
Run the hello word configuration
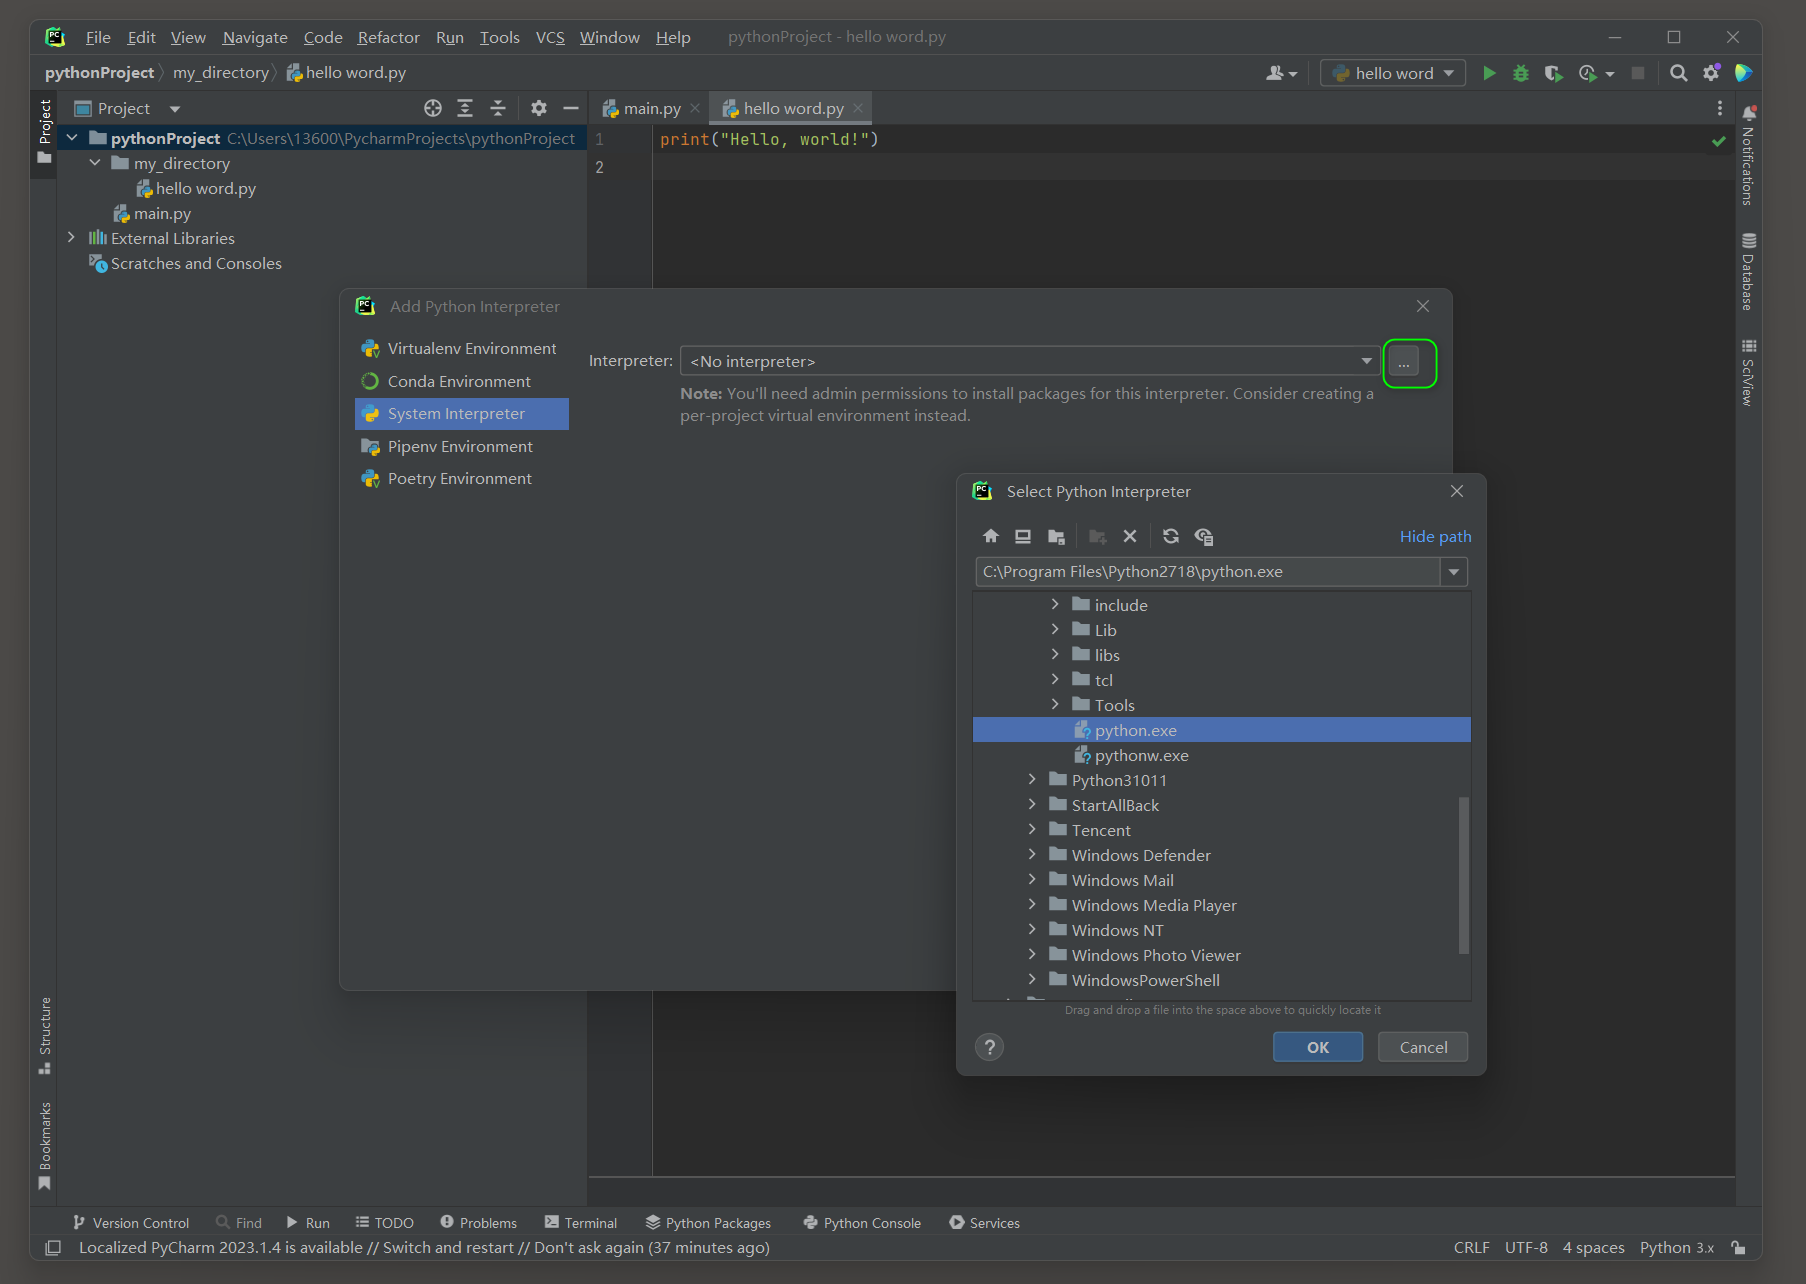(1489, 73)
